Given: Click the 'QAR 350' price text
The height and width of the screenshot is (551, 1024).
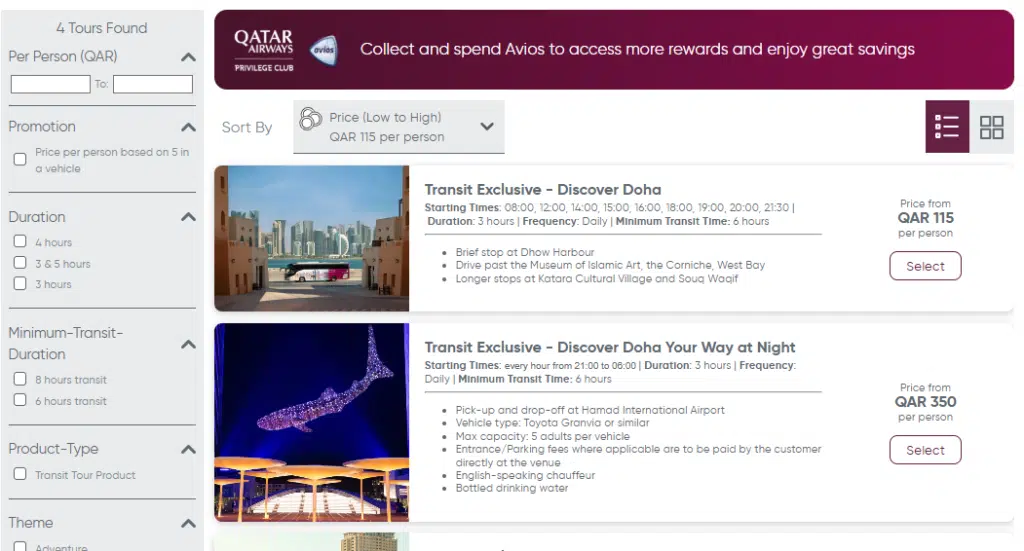Looking at the screenshot, I should tap(925, 402).
